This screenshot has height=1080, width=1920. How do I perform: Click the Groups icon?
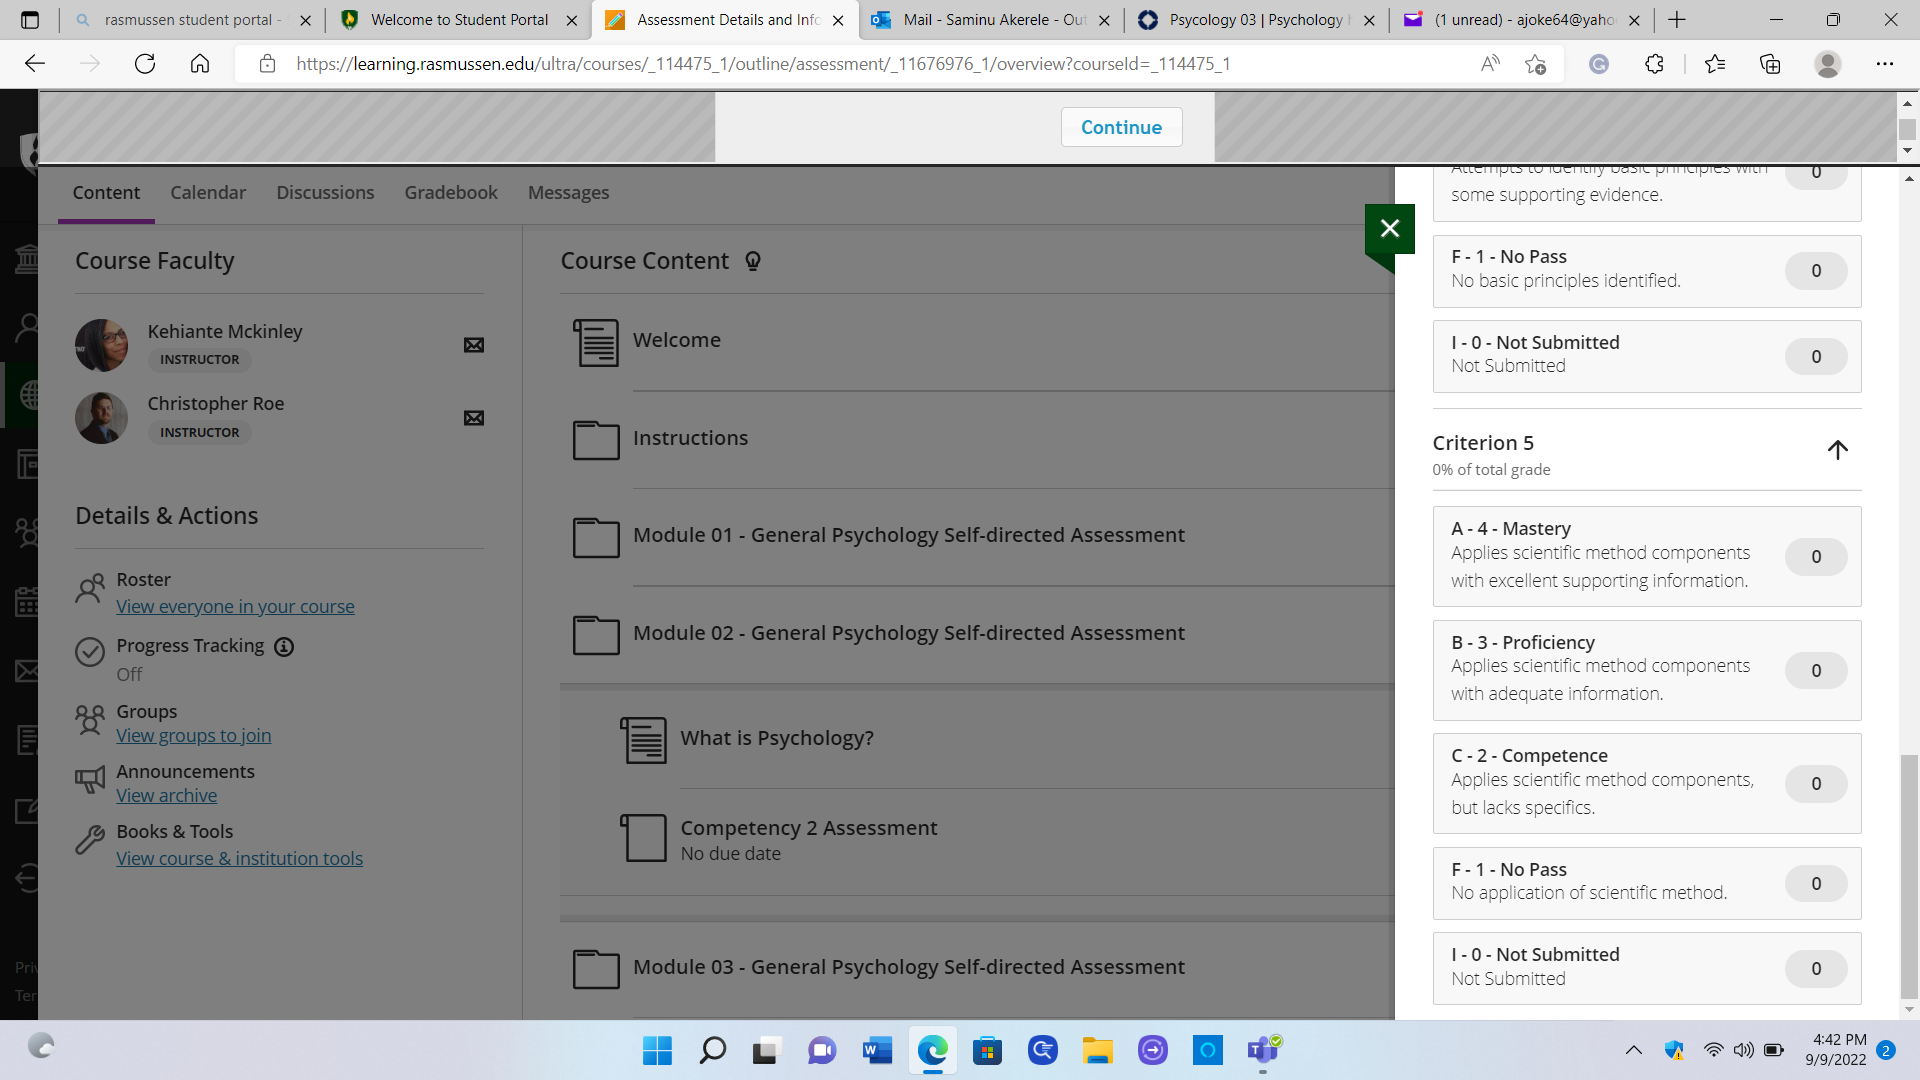point(90,719)
